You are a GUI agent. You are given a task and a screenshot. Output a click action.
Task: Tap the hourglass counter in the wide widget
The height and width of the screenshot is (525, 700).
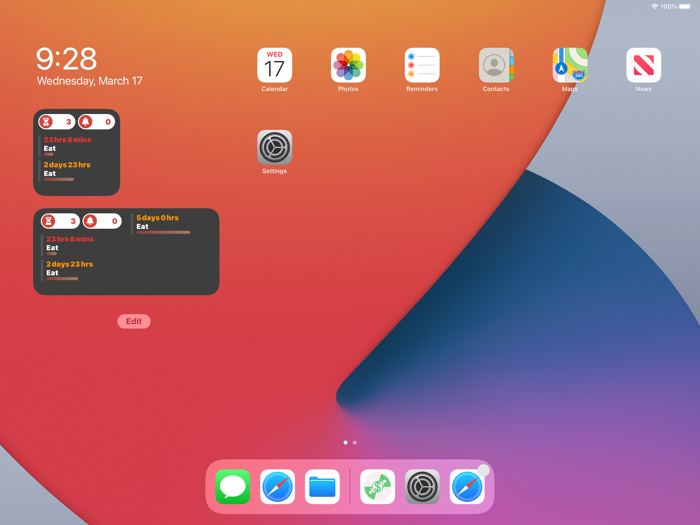point(60,221)
